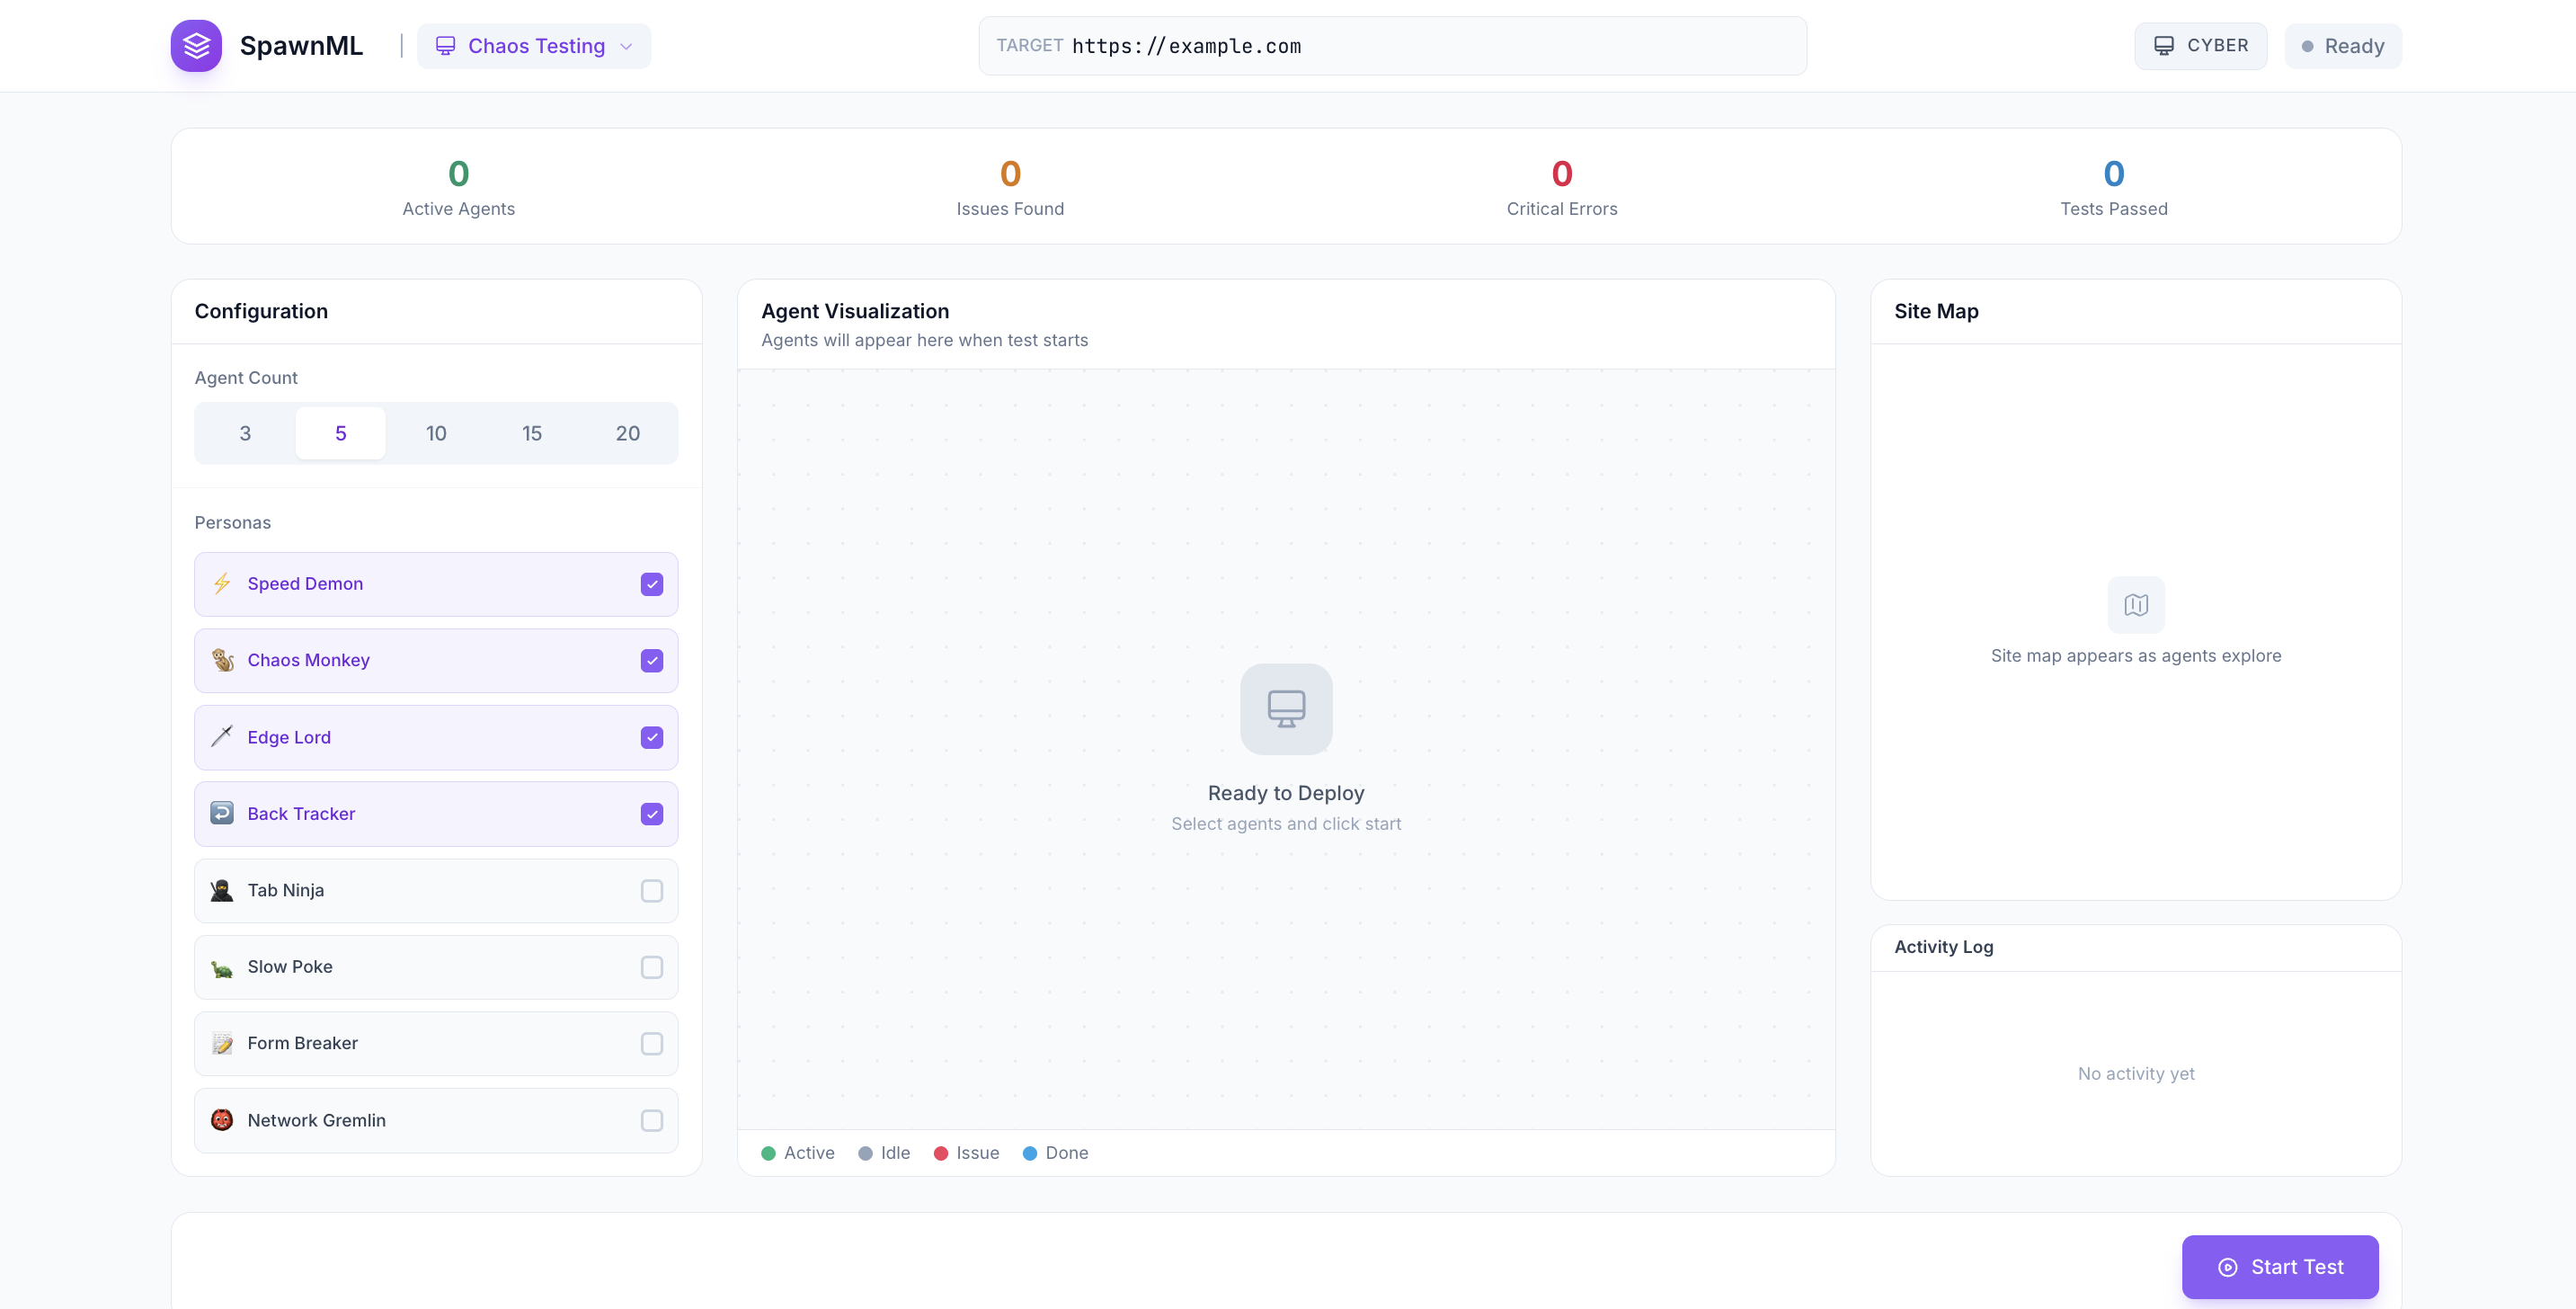Click the Ready status badge
The image size is (2576, 1309).
click(2342, 46)
